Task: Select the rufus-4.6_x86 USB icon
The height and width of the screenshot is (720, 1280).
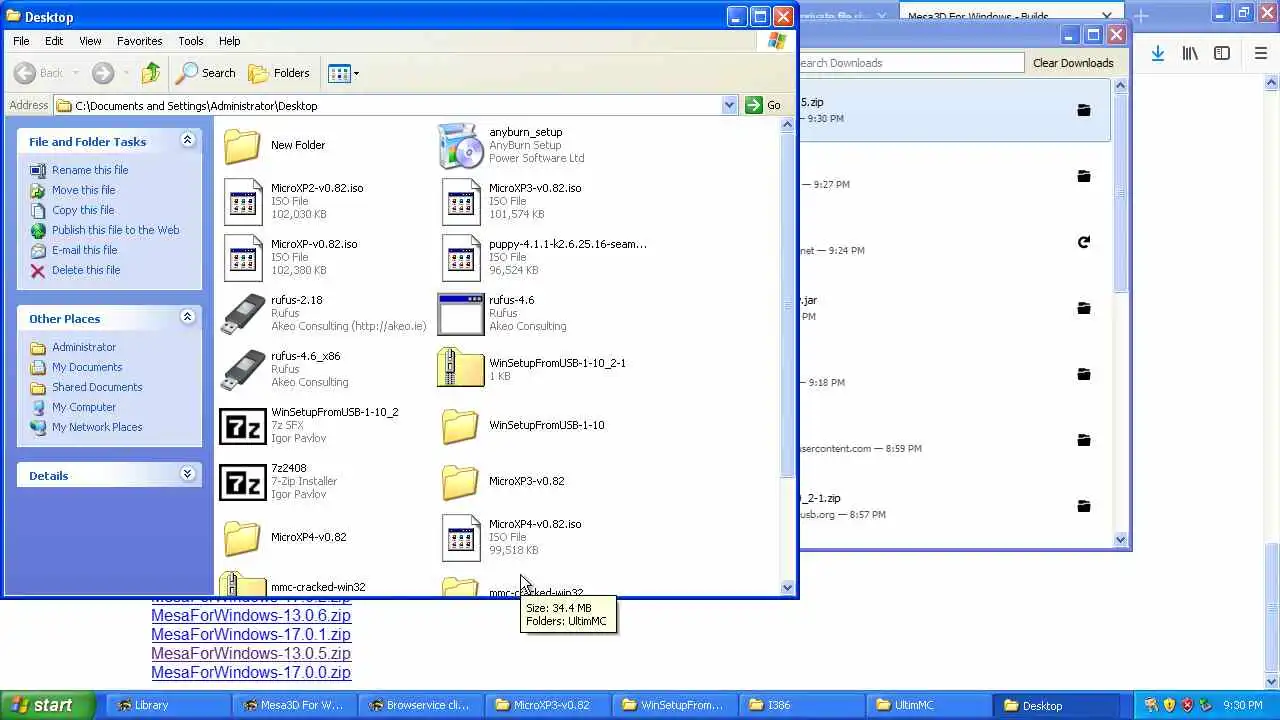Action: [243, 370]
